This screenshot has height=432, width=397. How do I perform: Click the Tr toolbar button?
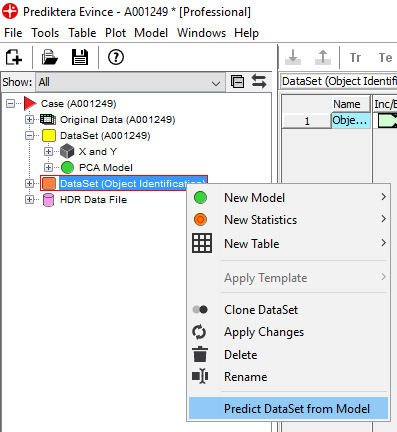[355, 58]
